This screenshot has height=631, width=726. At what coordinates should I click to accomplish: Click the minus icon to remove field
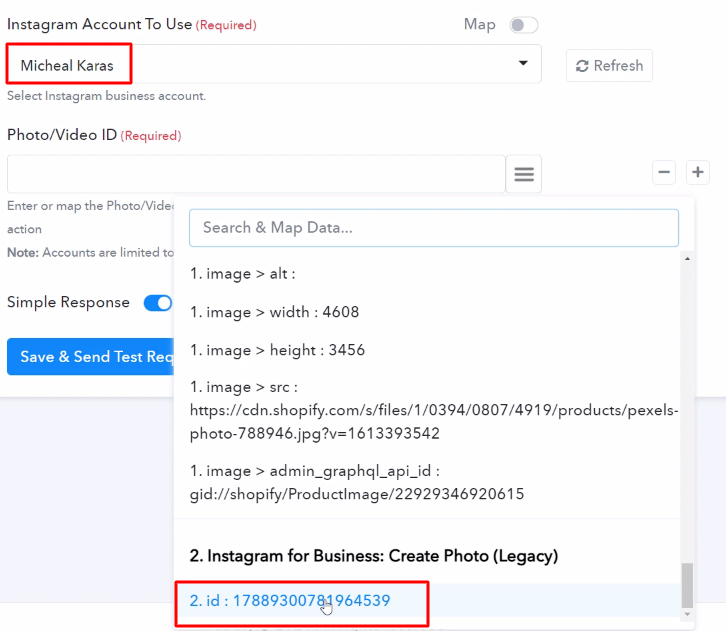664,172
